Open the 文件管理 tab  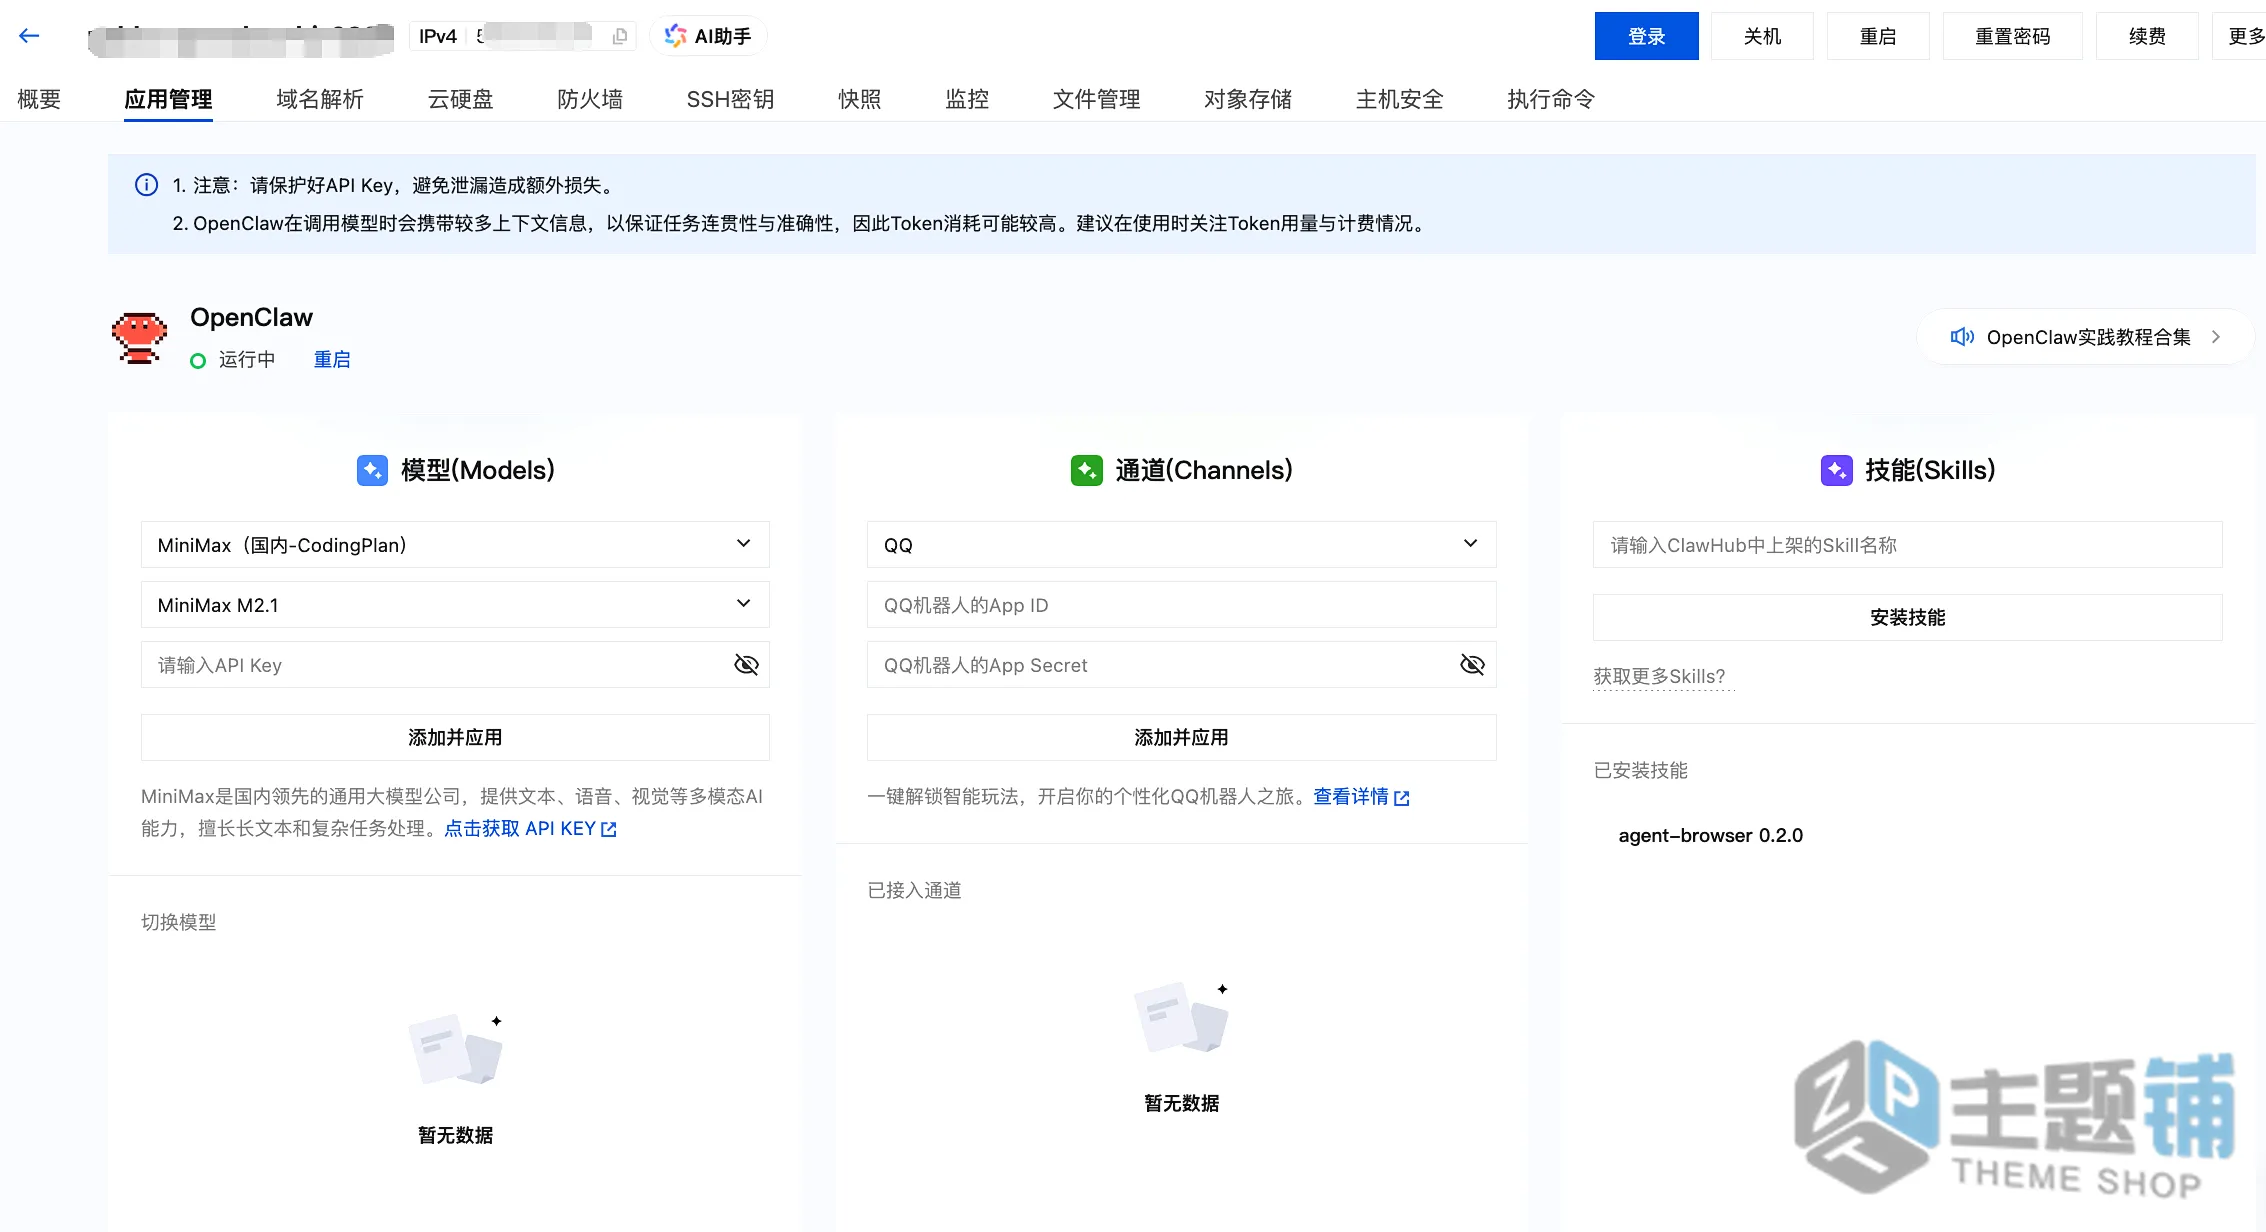[x=1096, y=99]
